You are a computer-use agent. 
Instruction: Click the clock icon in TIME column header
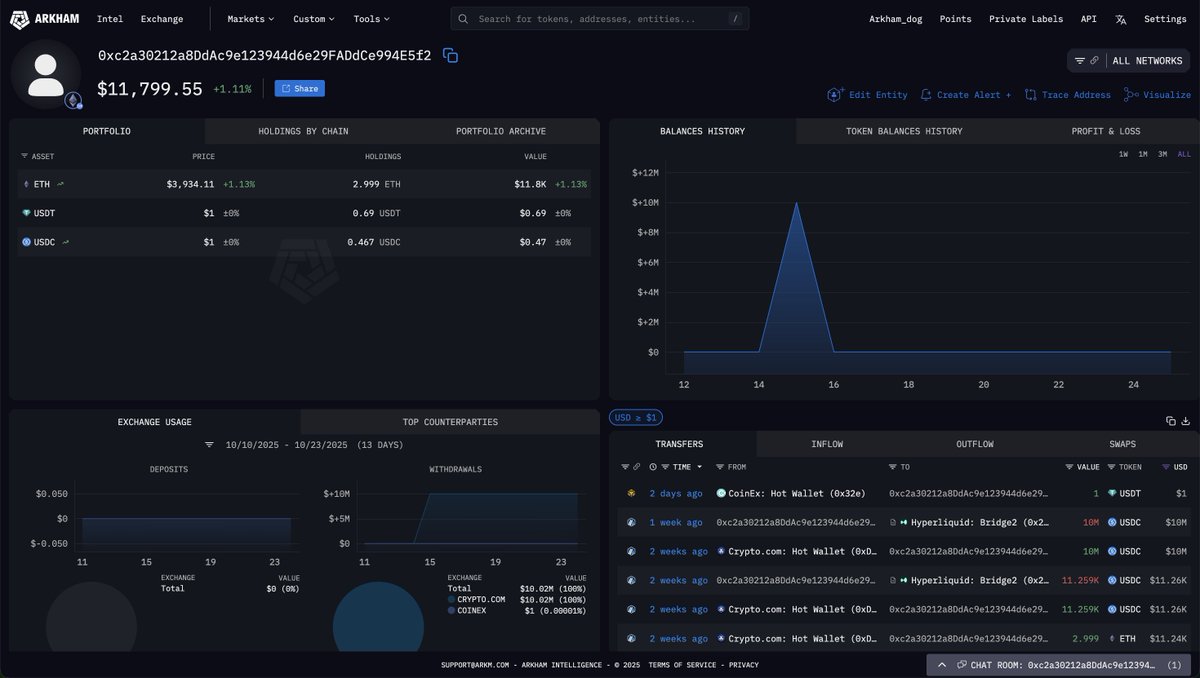[x=653, y=467]
